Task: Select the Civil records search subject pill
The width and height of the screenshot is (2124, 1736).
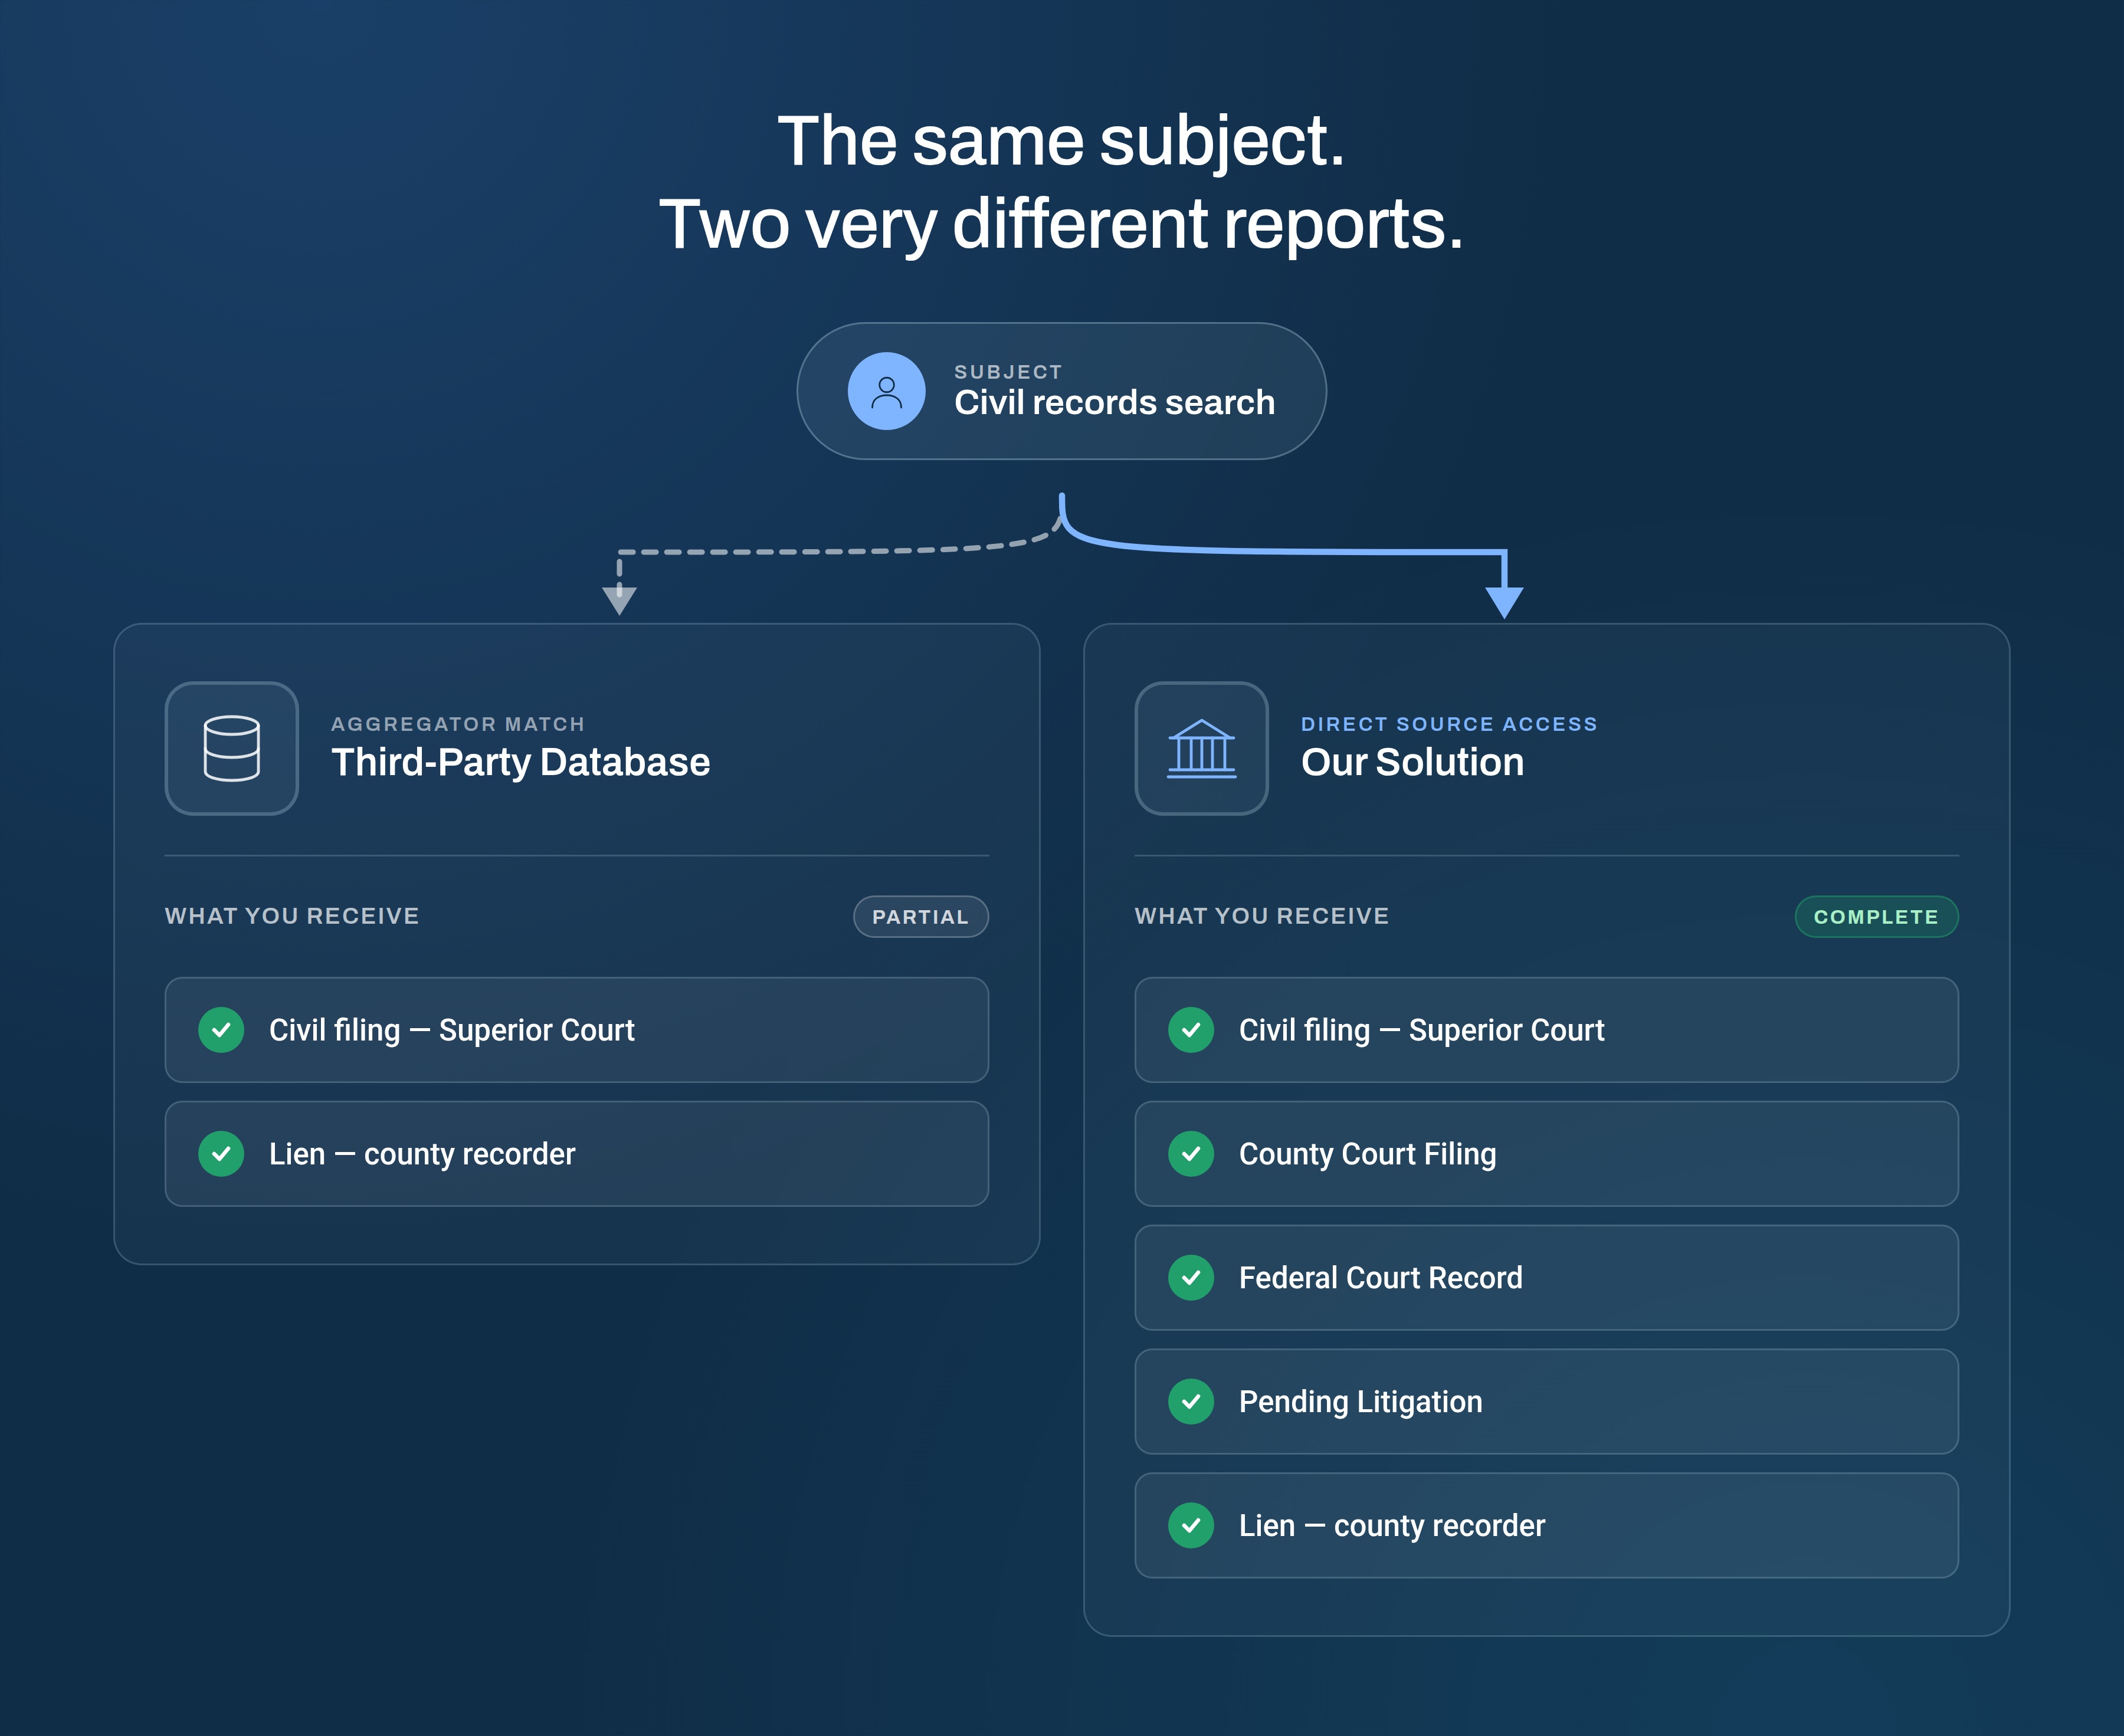Action: coord(1062,391)
